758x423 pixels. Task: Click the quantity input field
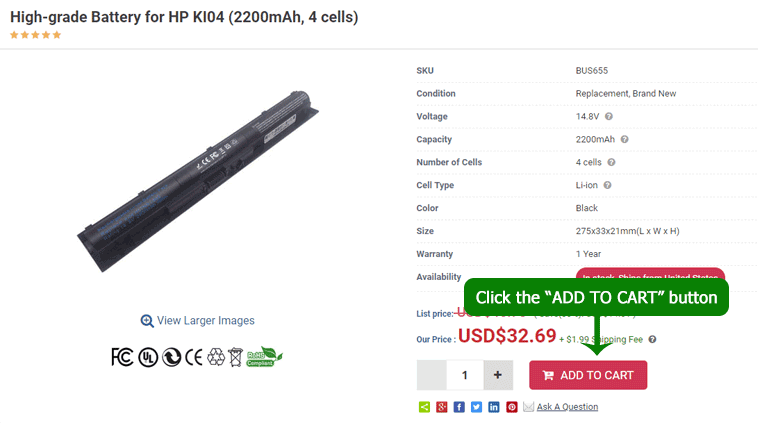click(465, 375)
